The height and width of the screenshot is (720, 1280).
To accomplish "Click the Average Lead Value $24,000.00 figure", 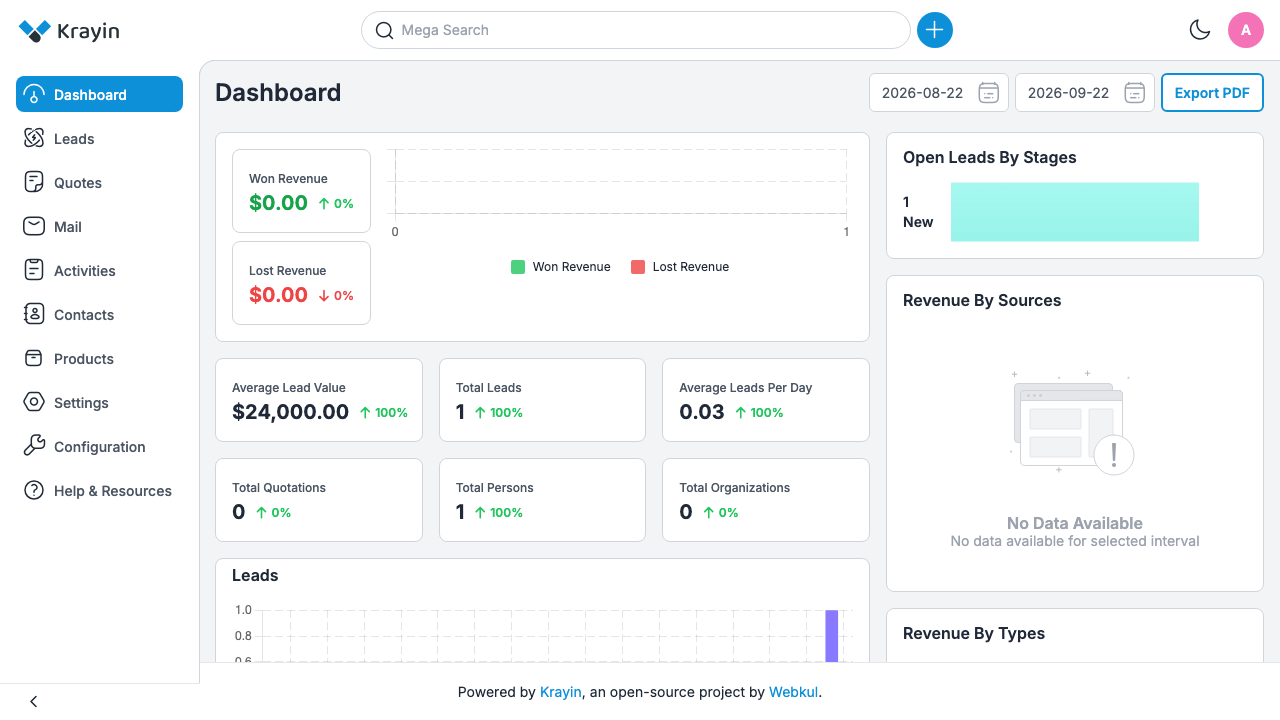I will coord(290,412).
